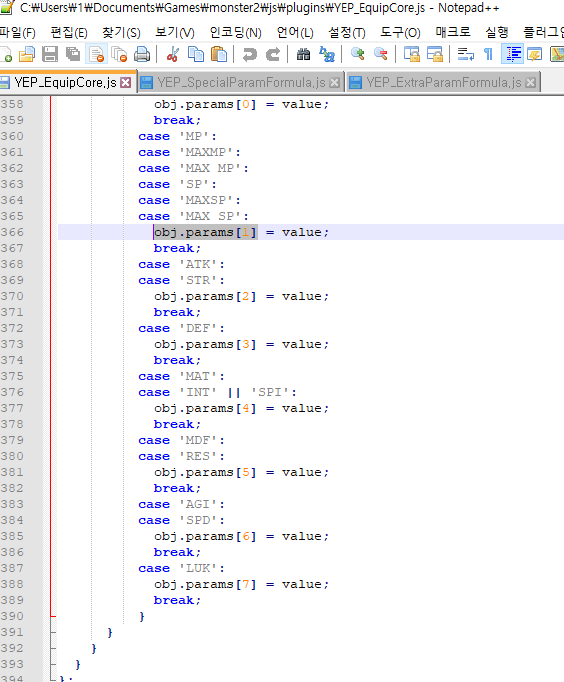The height and width of the screenshot is (682, 564).
Task: Open Find with the binoculars icon
Action: (304, 54)
